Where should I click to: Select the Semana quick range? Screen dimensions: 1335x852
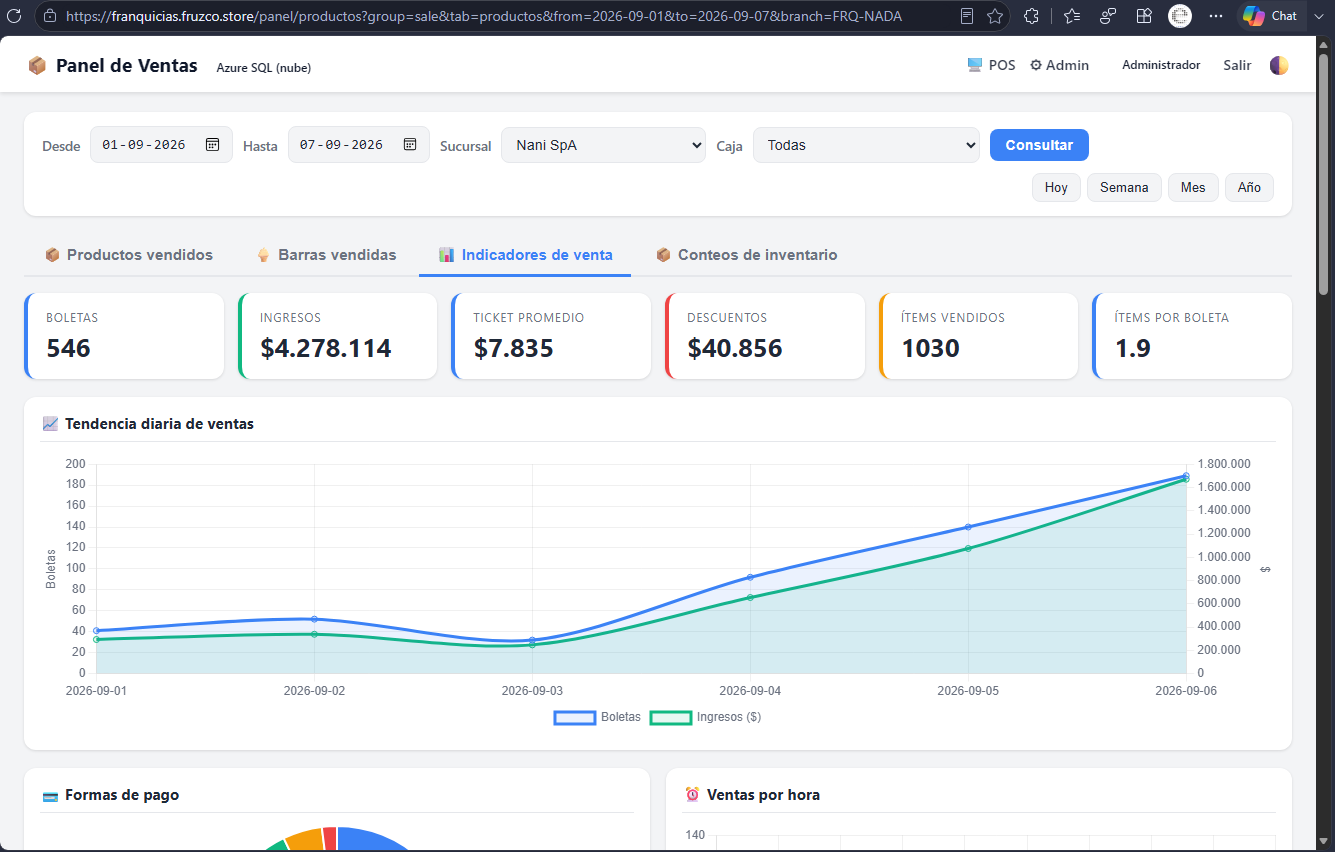pyautogui.click(x=1124, y=187)
